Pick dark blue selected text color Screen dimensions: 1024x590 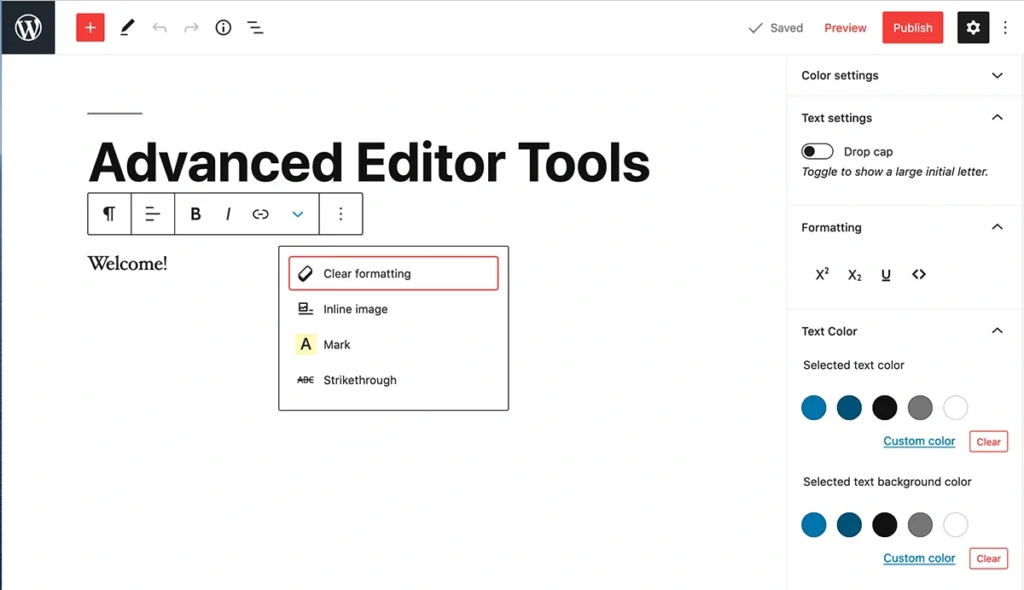(849, 408)
